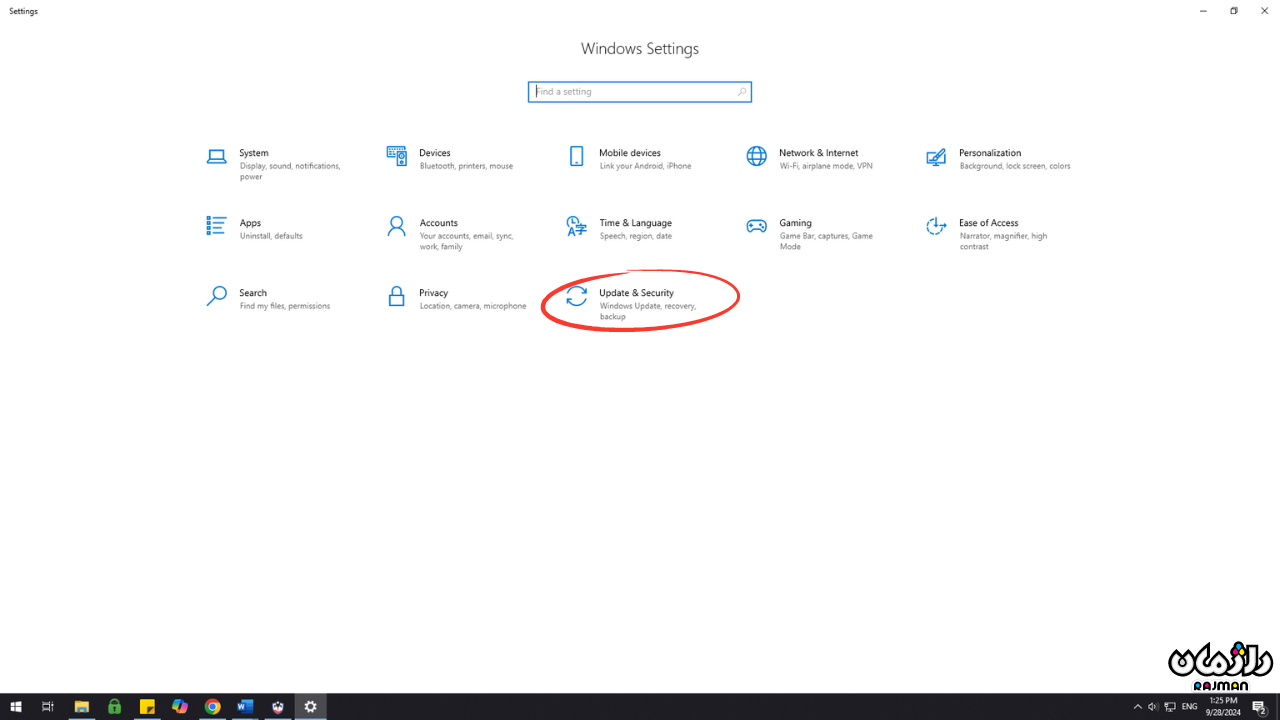
Task: Switch input language from ENG
Action: (x=1189, y=707)
